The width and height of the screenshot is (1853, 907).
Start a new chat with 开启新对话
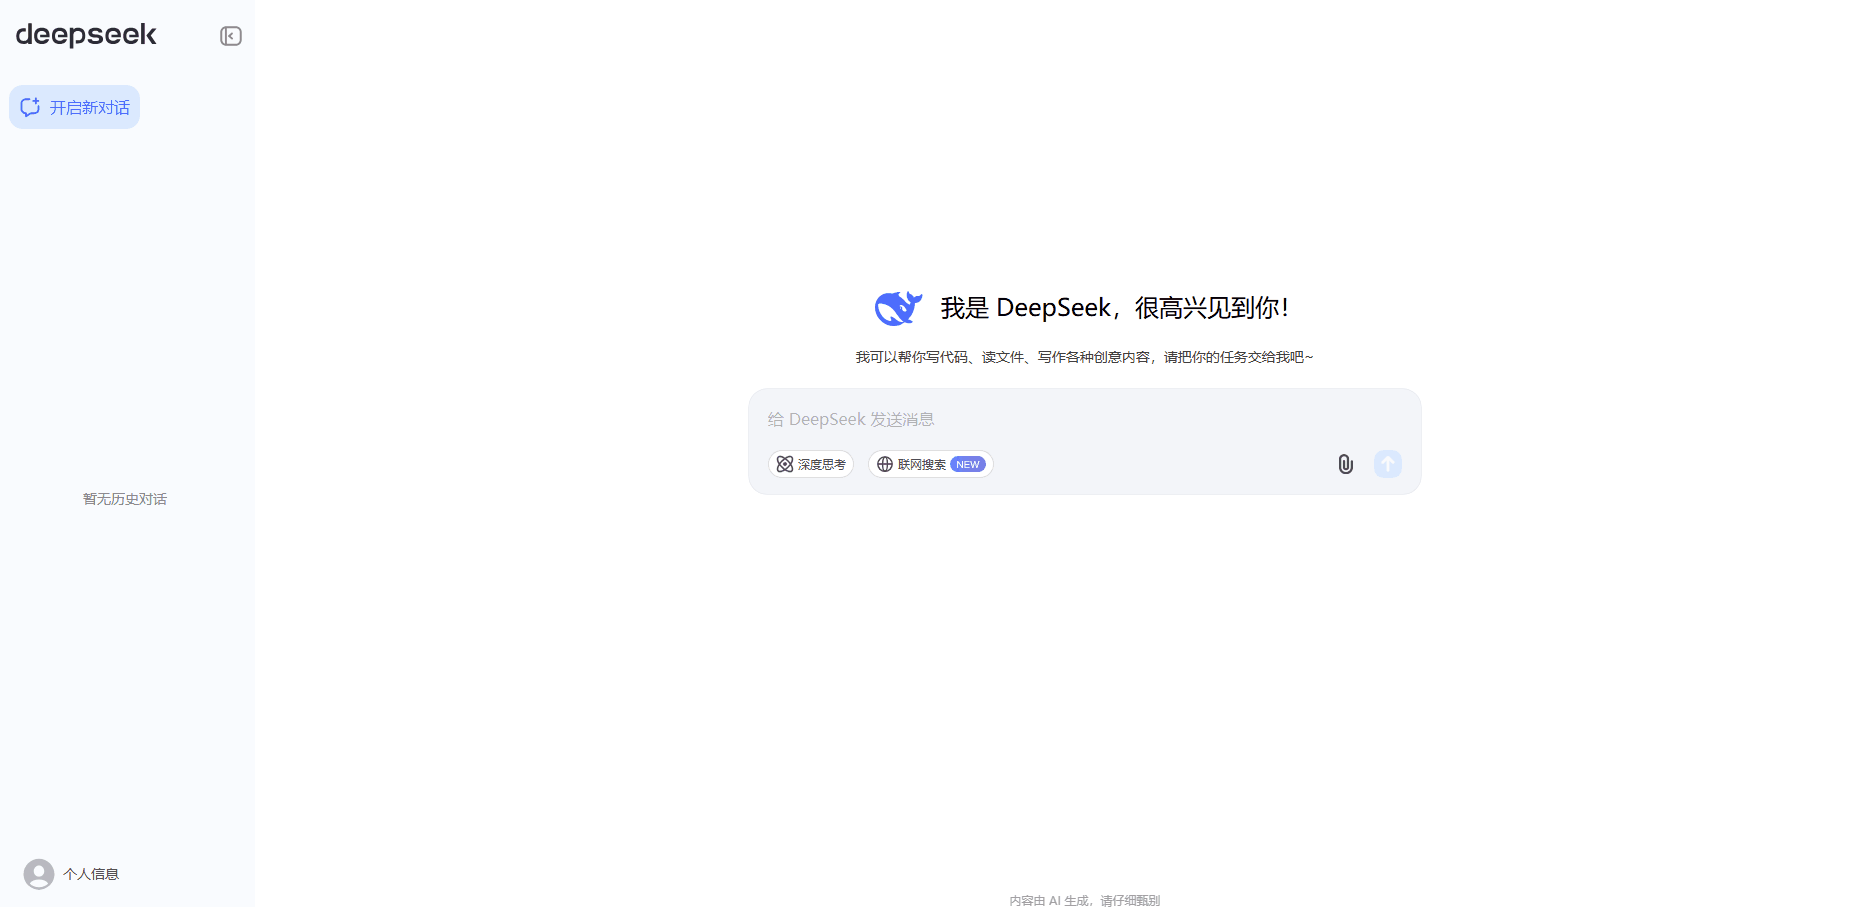point(75,107)
